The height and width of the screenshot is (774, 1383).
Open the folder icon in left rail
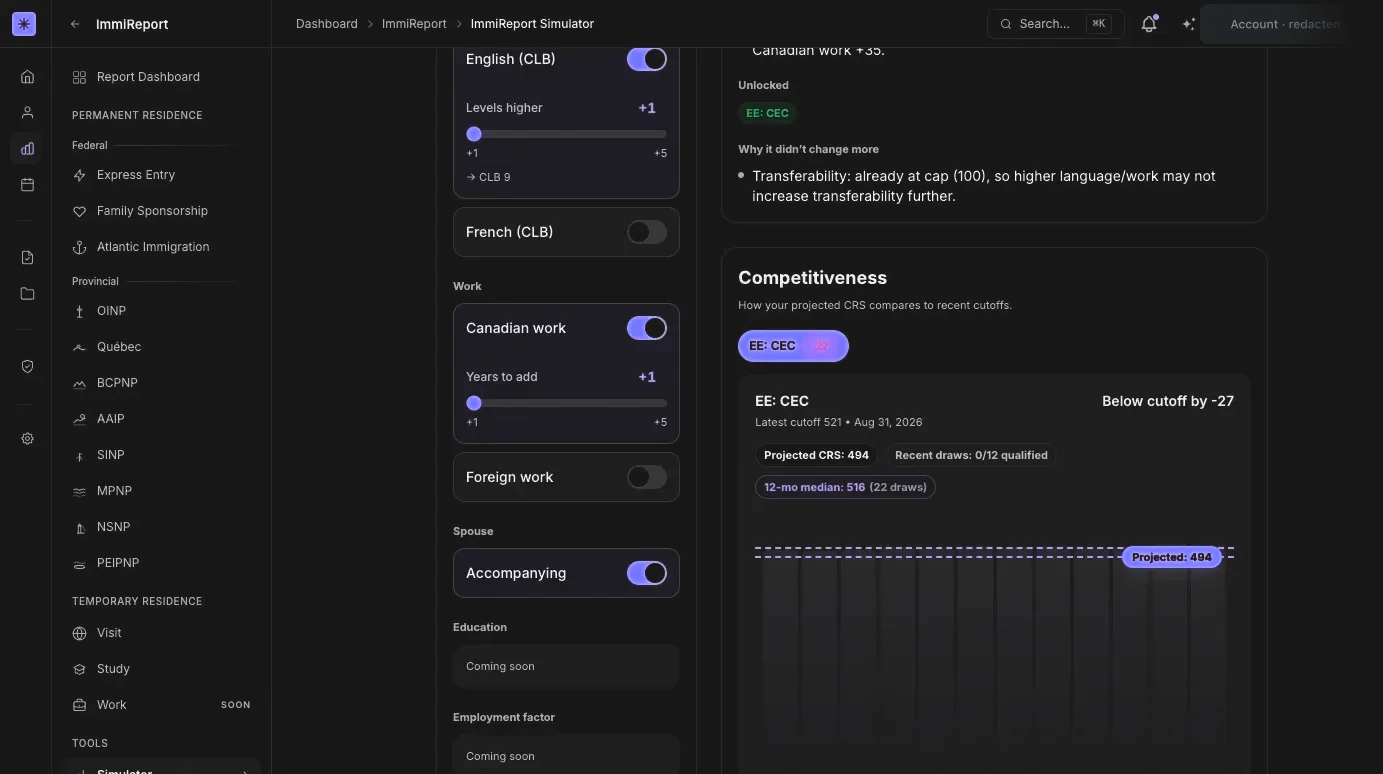(x=27, y=294)
